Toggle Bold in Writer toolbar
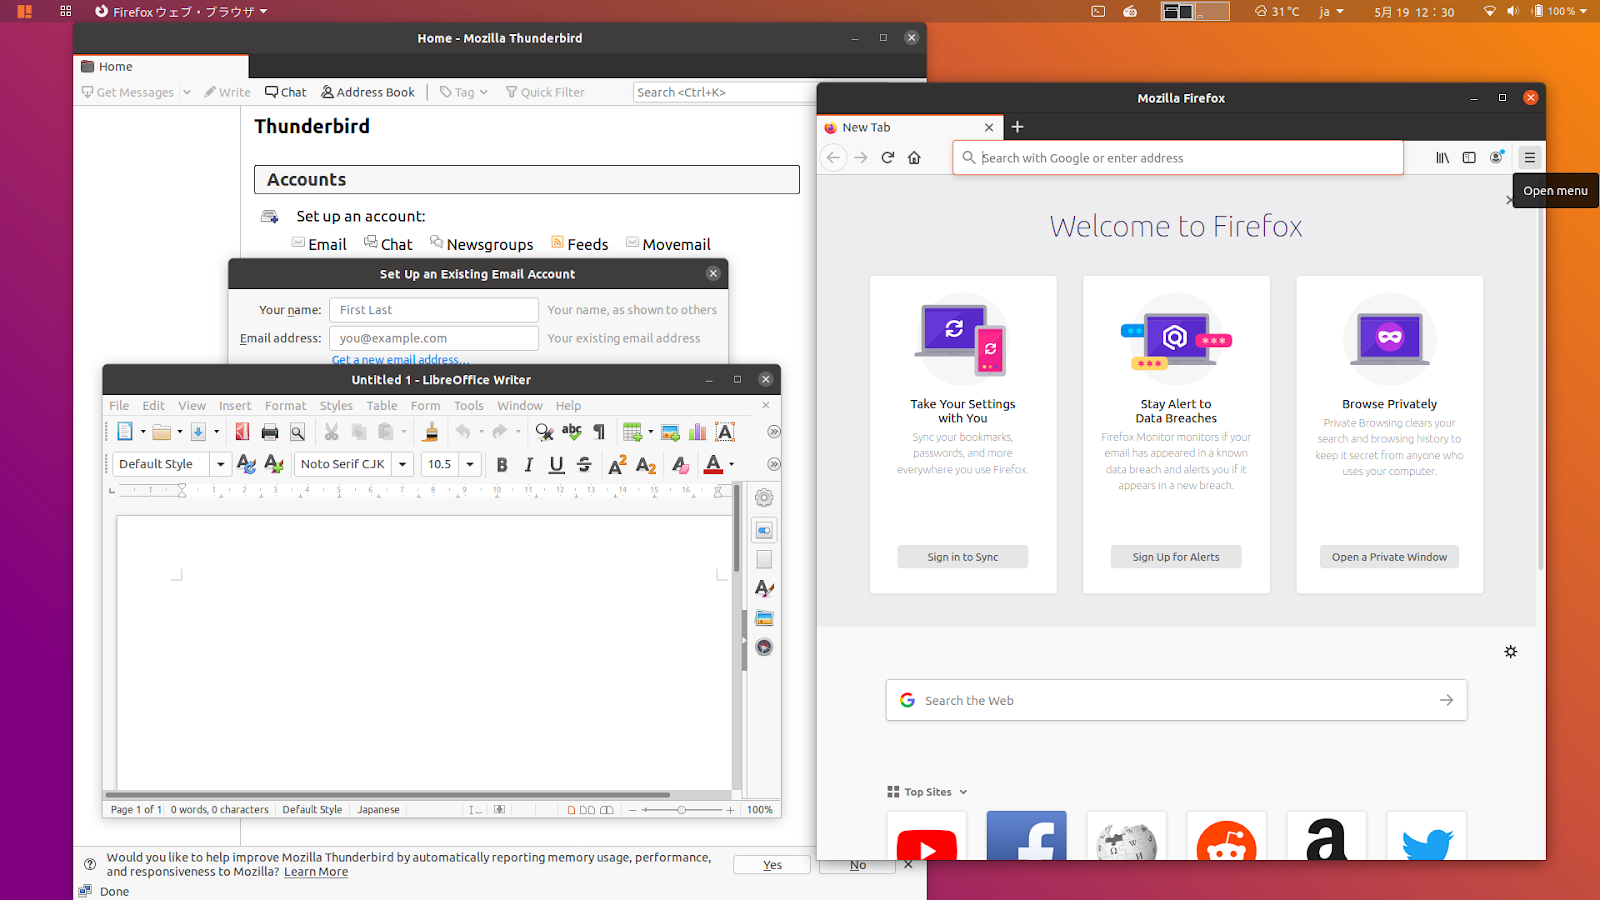 (x=502, y=464)
